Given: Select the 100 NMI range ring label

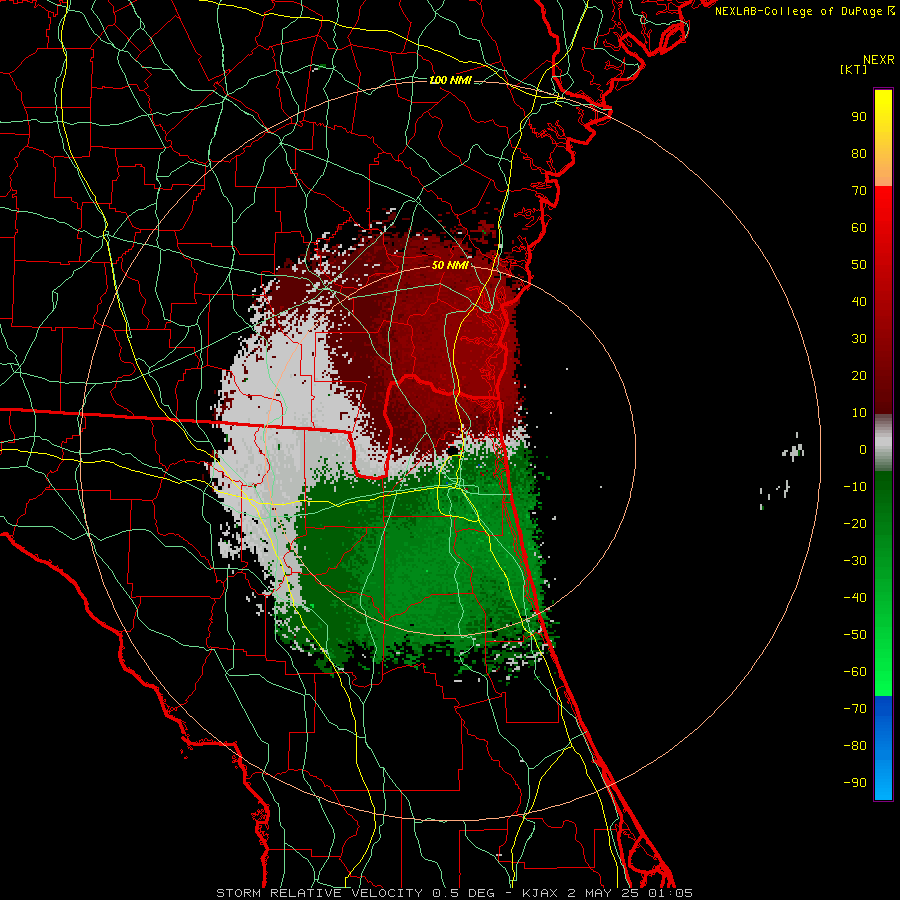Looking at the screenshot, I should coord(451,80).
